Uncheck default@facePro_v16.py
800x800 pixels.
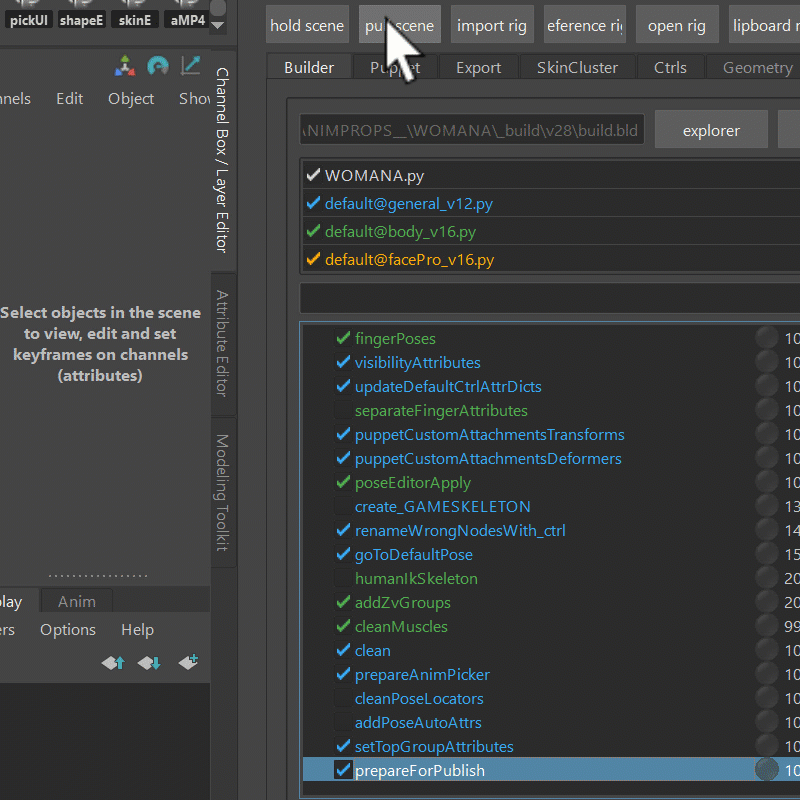tap(313, 259)
